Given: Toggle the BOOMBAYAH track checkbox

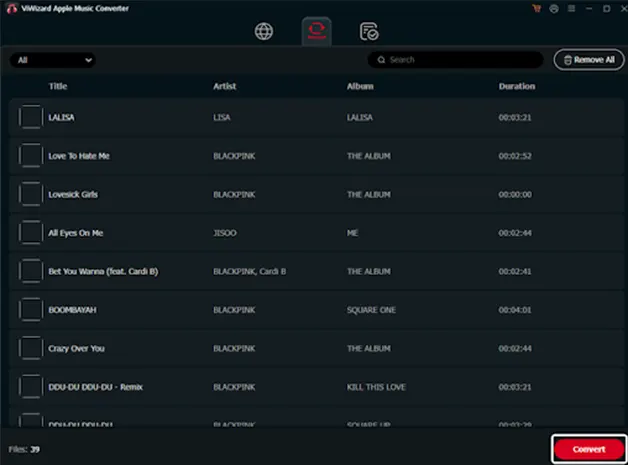Looking at the screenshot, I should 30,310.
